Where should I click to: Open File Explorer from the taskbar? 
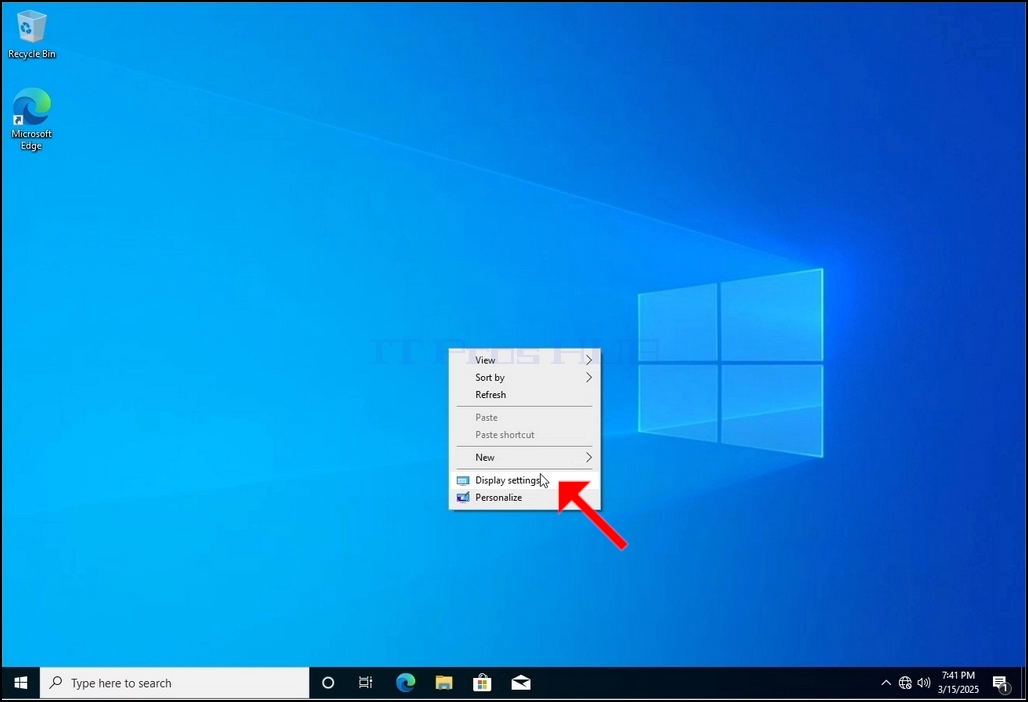pyautogui.click(x=444, y=683)
